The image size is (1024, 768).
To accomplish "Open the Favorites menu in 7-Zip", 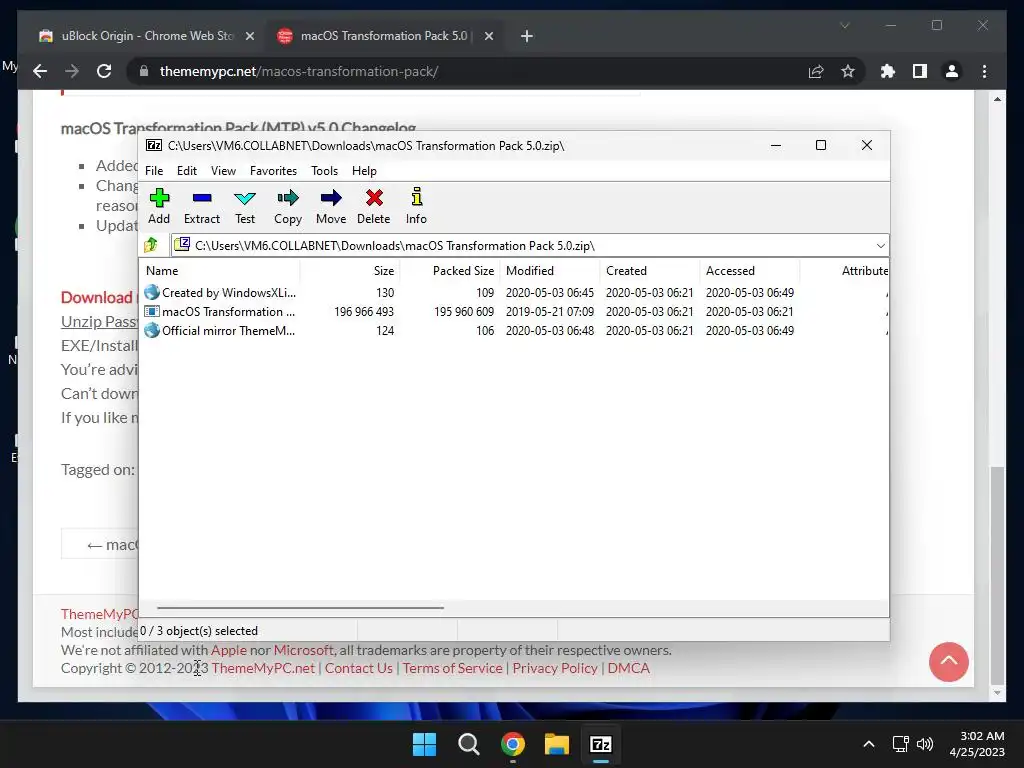I will [273, 170].
